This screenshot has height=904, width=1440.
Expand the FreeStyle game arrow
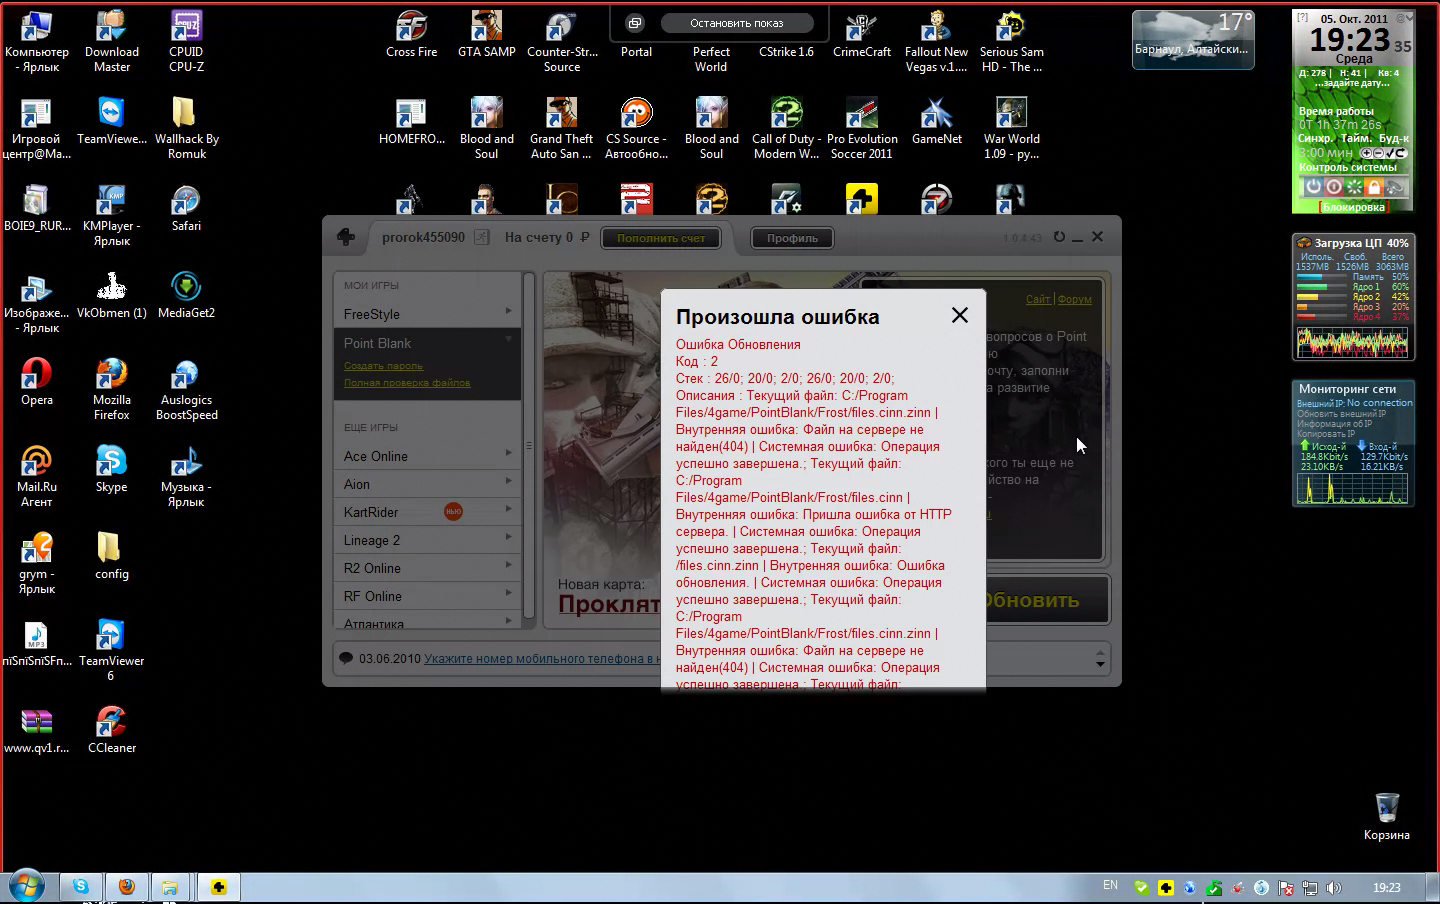(x=509, y=311)
